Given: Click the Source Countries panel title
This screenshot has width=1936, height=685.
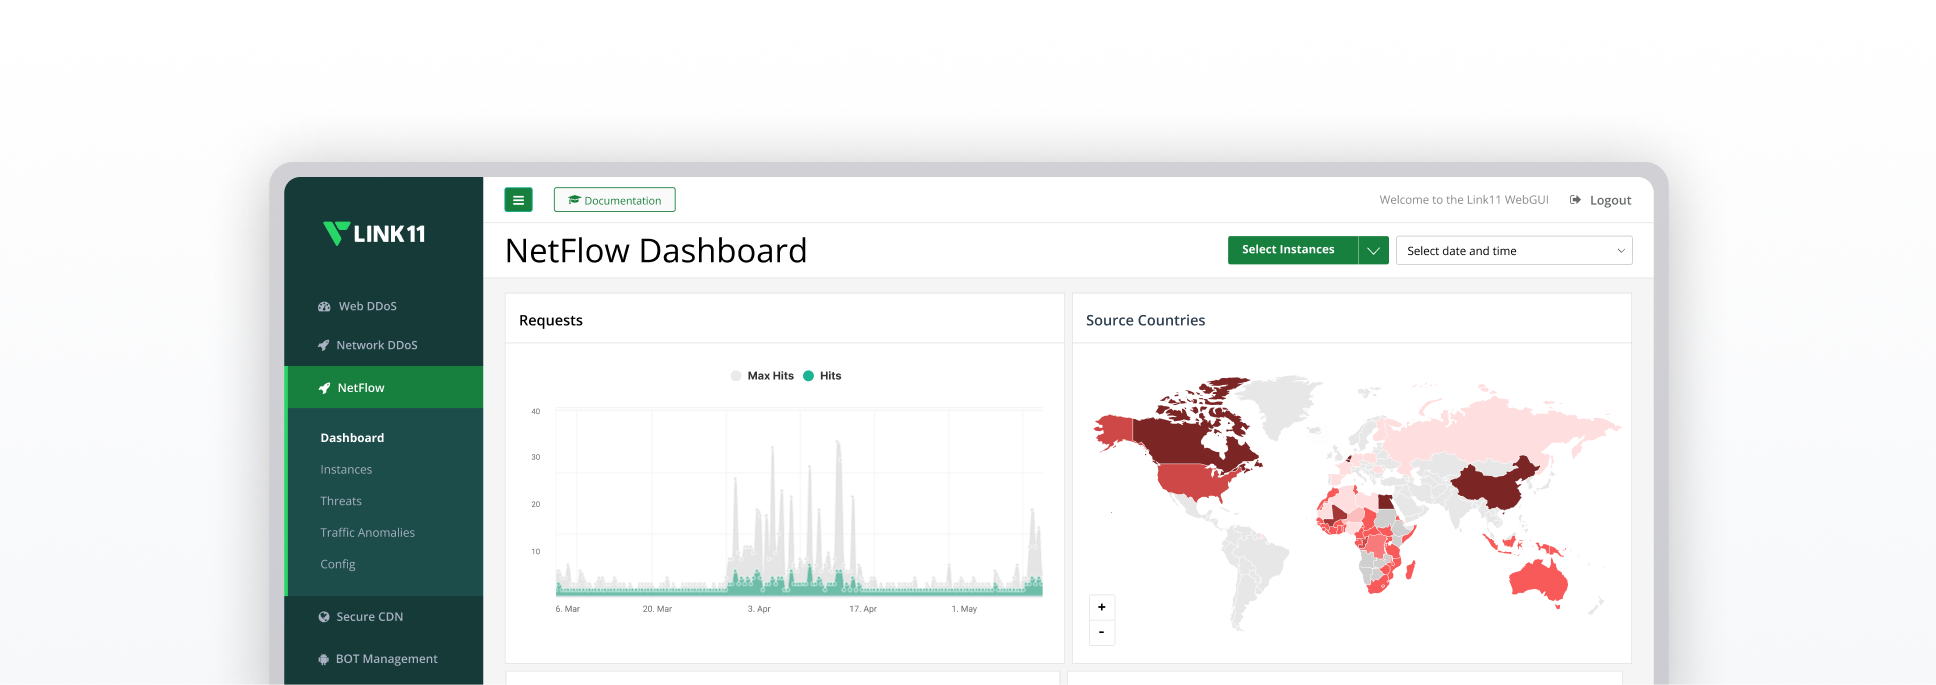Looking at the screenshot, I should coord(1146,320).
